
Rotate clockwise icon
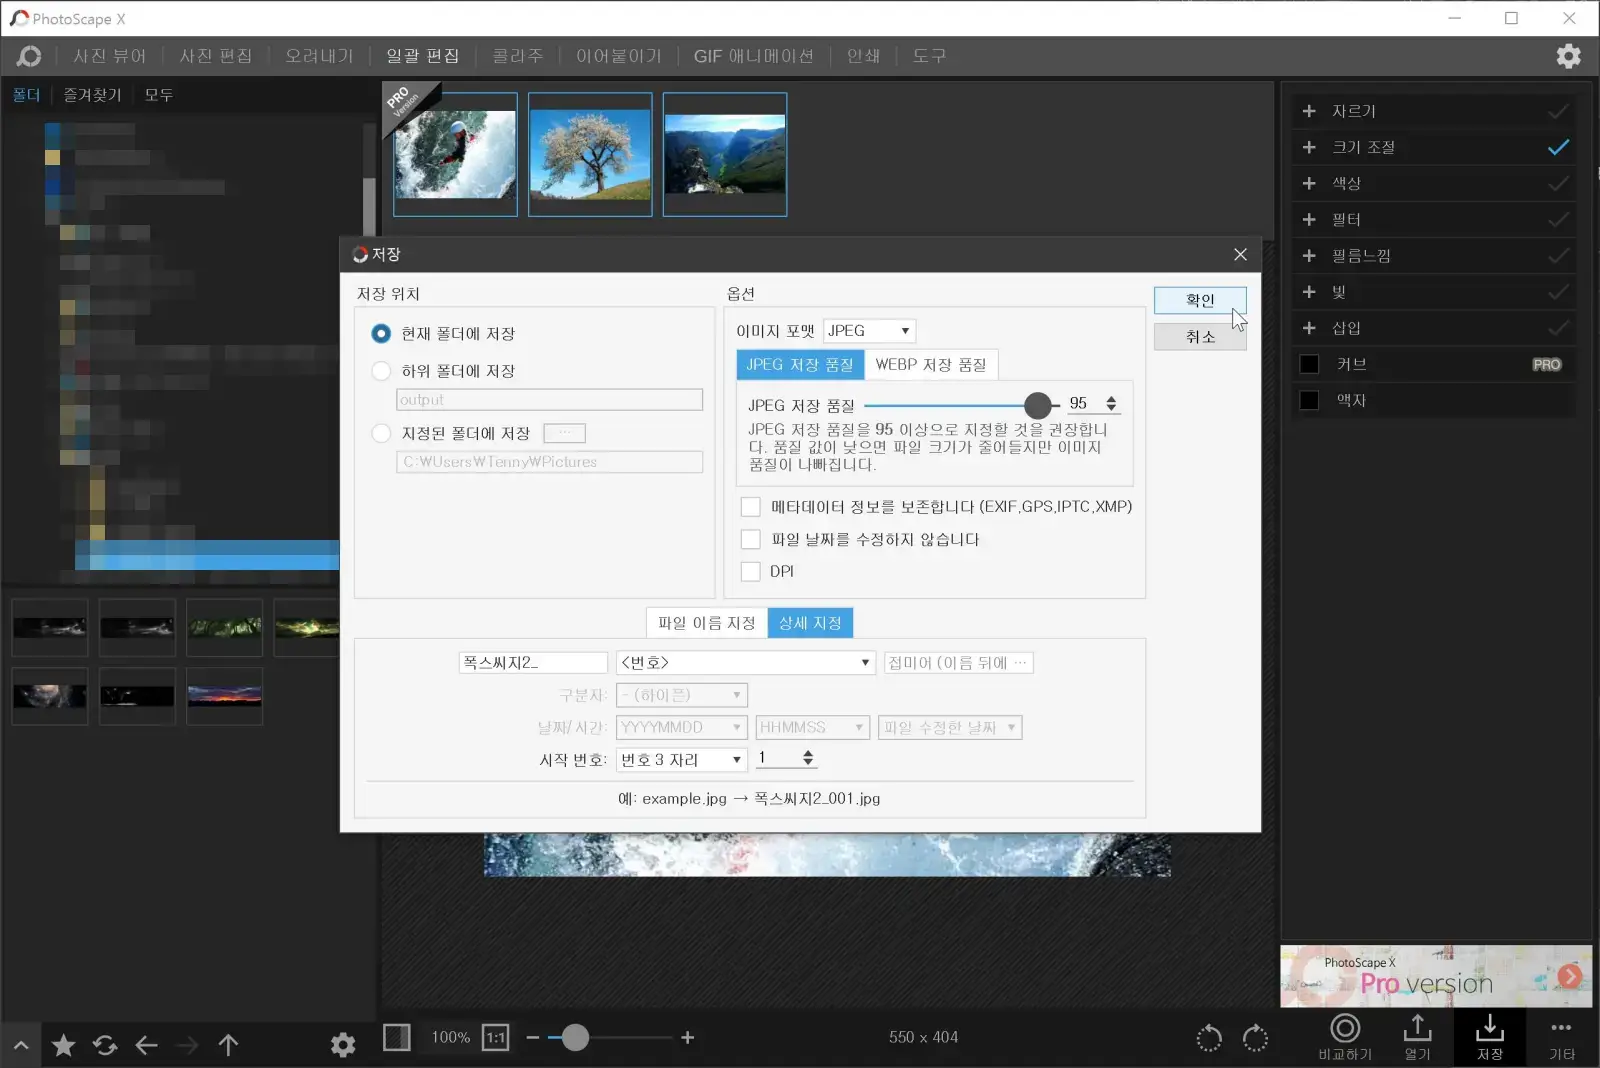1255,1038
